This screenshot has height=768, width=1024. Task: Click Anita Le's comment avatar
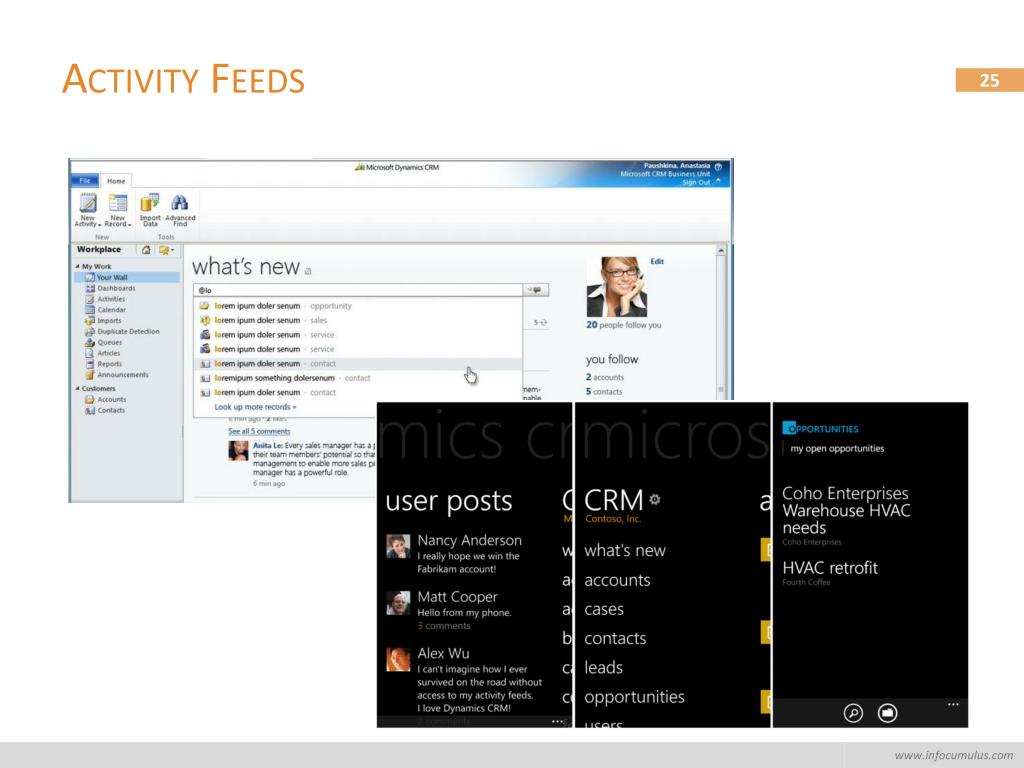coord(238,451)
